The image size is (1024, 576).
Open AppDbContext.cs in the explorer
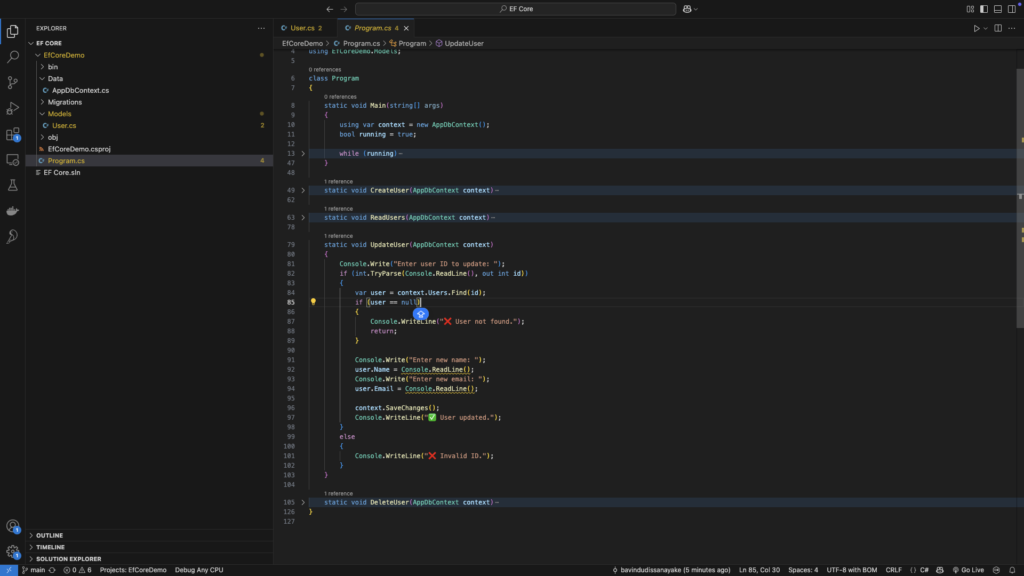coord(80,90)
